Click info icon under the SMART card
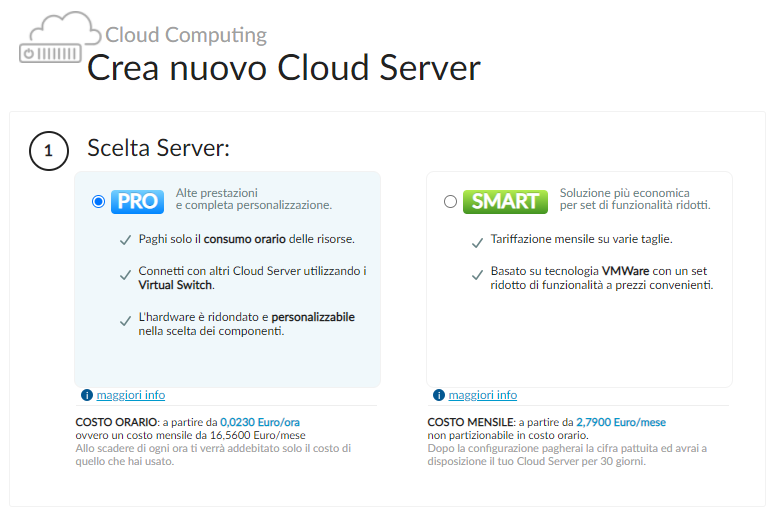The width and height of the screenshot is (776, 516). click(438, 395)
